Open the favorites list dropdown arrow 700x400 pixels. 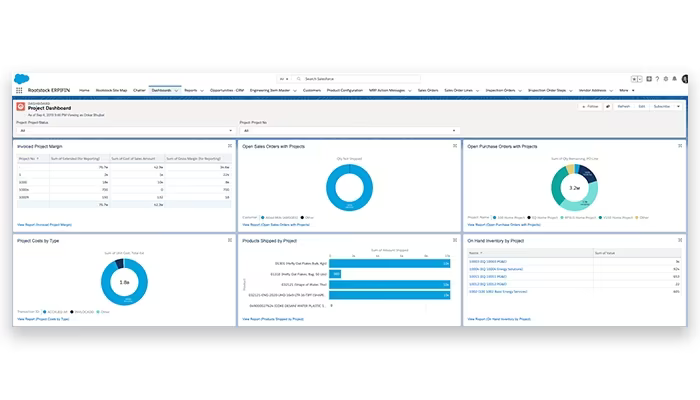[640, 79]
